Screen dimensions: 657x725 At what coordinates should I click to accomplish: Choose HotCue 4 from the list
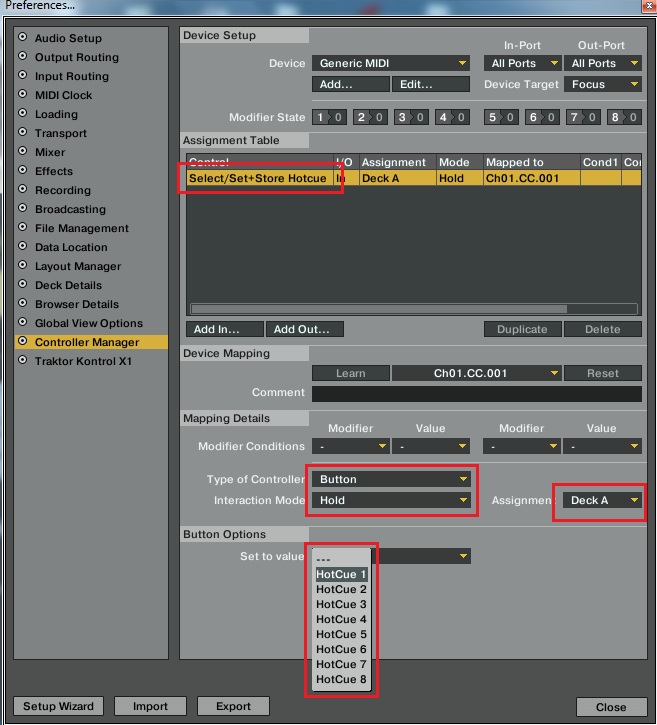point(341,619)
